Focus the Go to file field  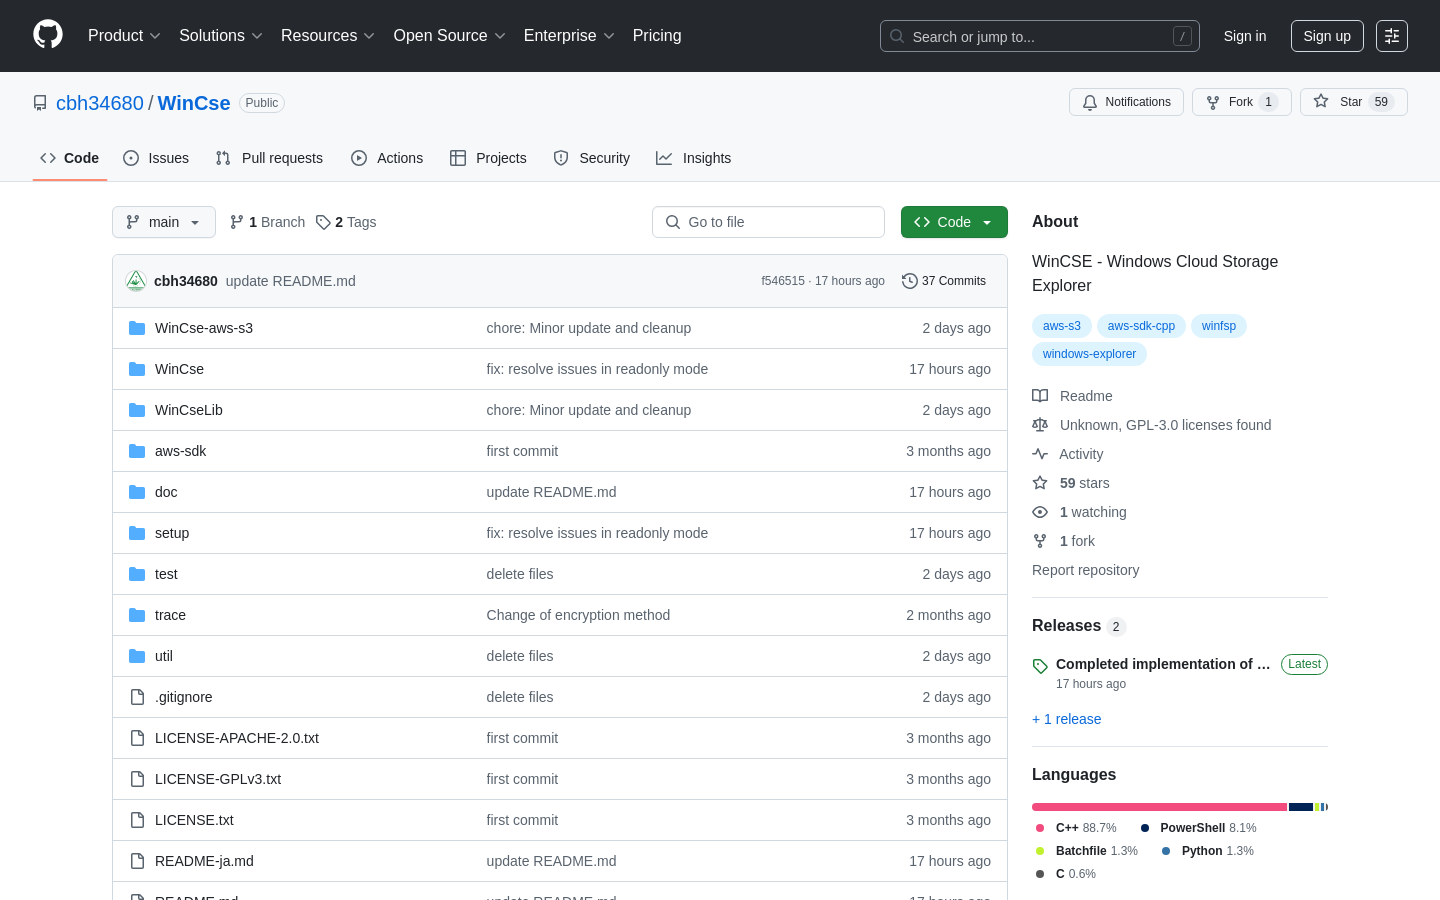[x=768, y=222]
